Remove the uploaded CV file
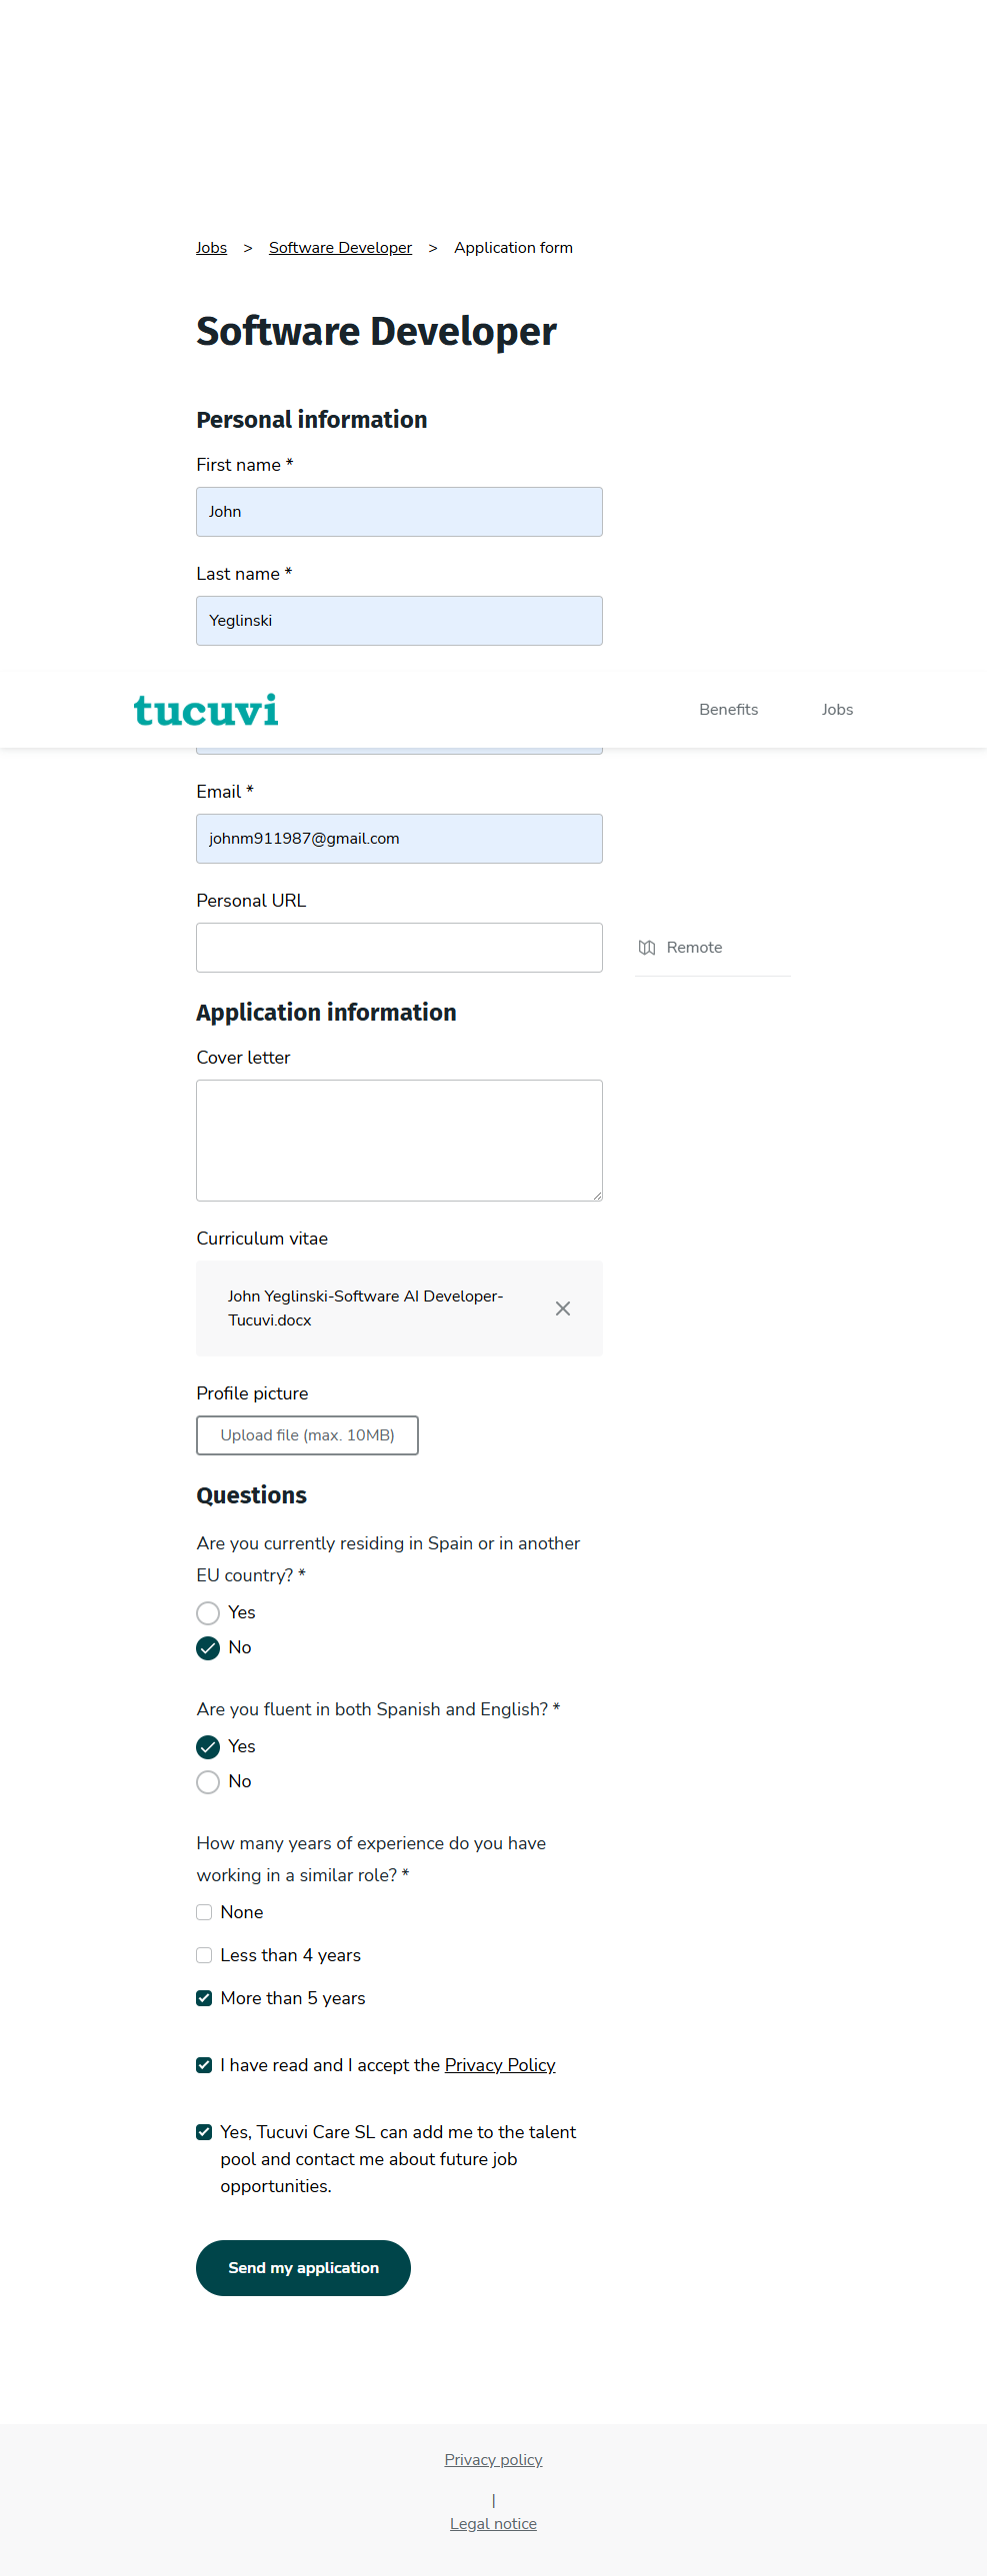987x2576 pixels. point(563,1308)
